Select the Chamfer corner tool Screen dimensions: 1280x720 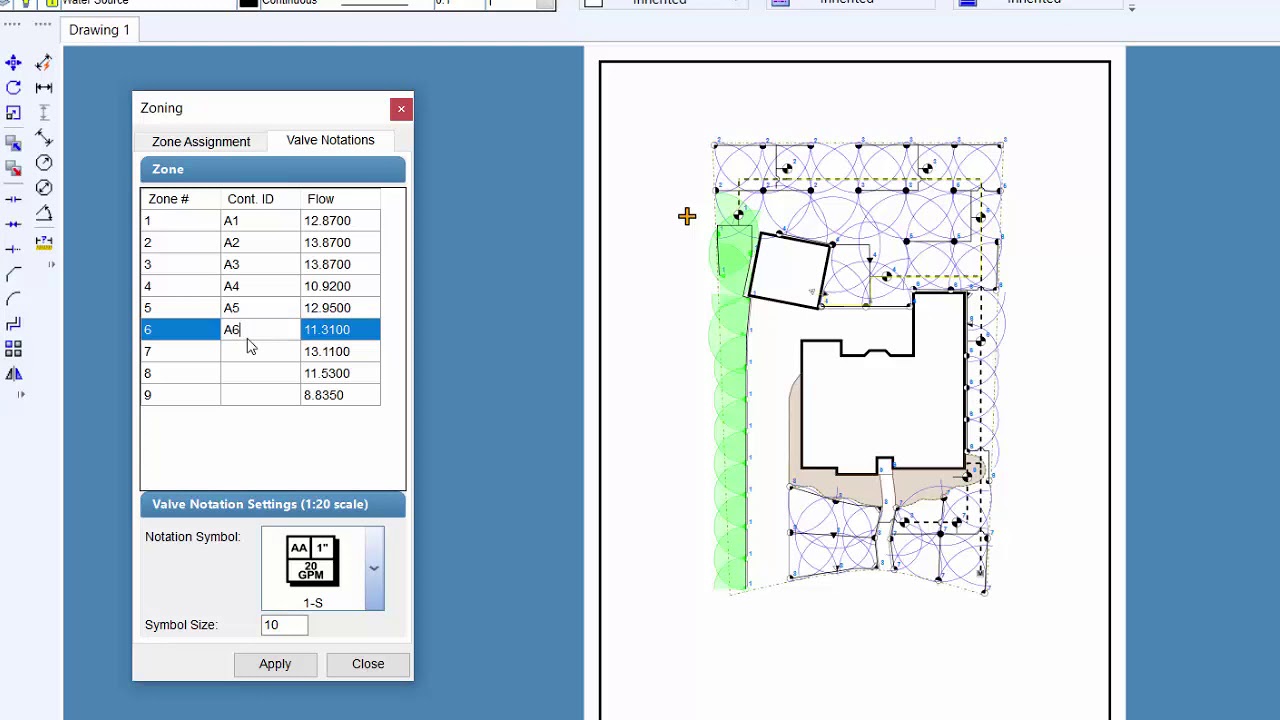pyautogui.click(x=13, y=274)
